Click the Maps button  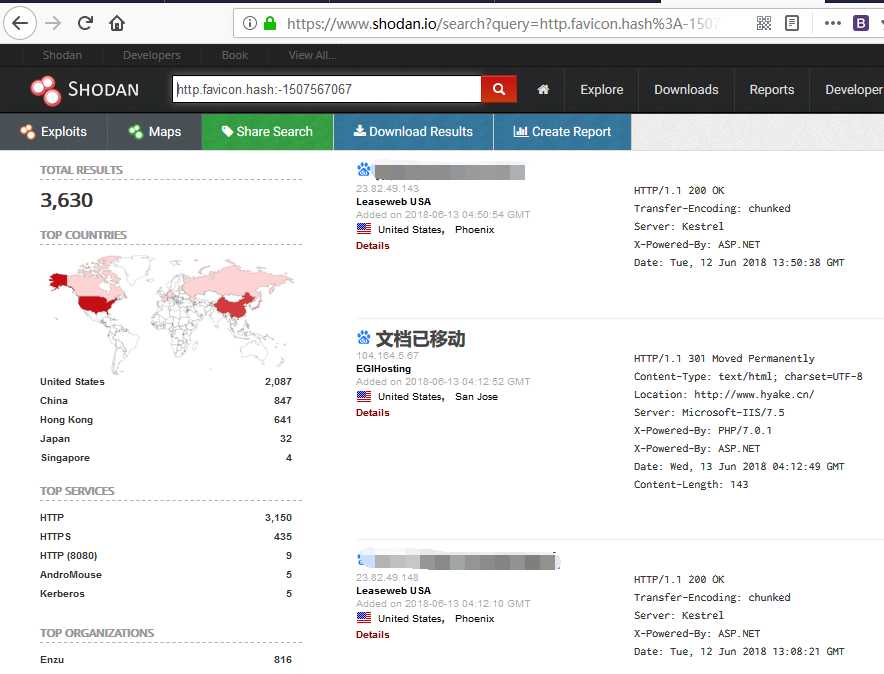(x=154, y=132)
